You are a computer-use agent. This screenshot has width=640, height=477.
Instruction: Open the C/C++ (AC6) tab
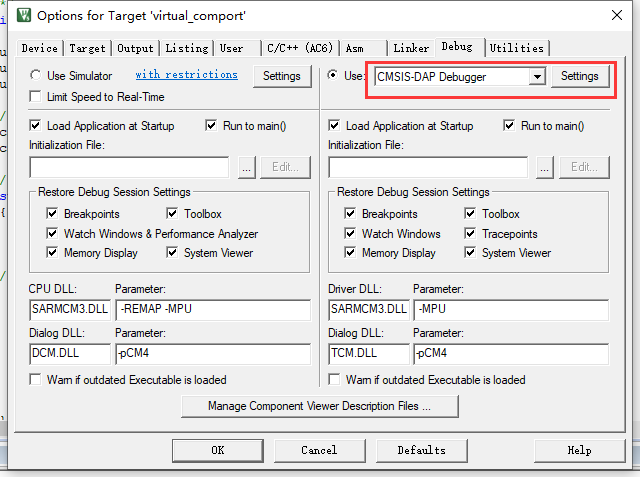click(x=300, y=48)
